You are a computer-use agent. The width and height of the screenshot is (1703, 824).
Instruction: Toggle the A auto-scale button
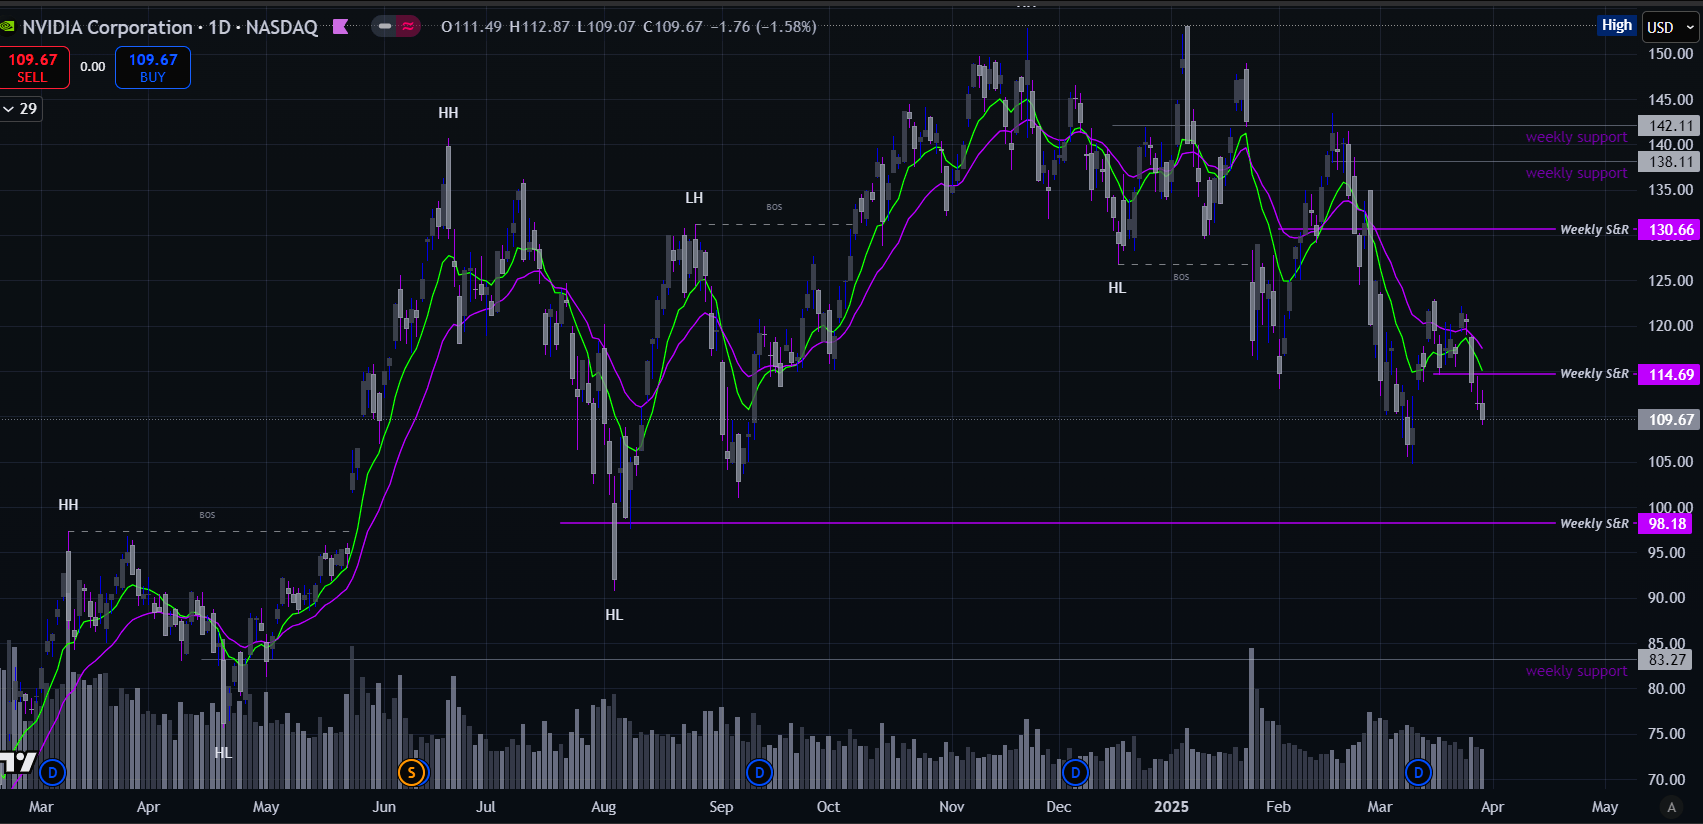click(1671, 807)
